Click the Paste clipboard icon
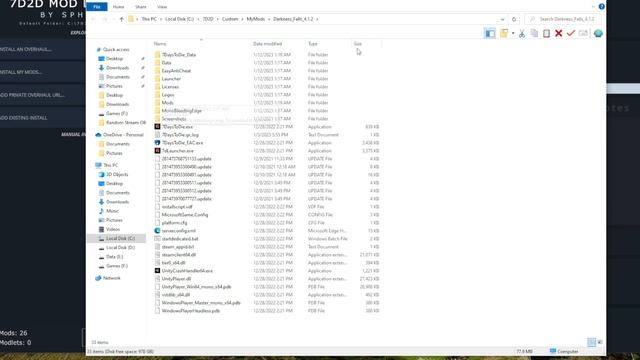Image resolution: width=640 pixels, height=360 pixels. click(546, 33)
